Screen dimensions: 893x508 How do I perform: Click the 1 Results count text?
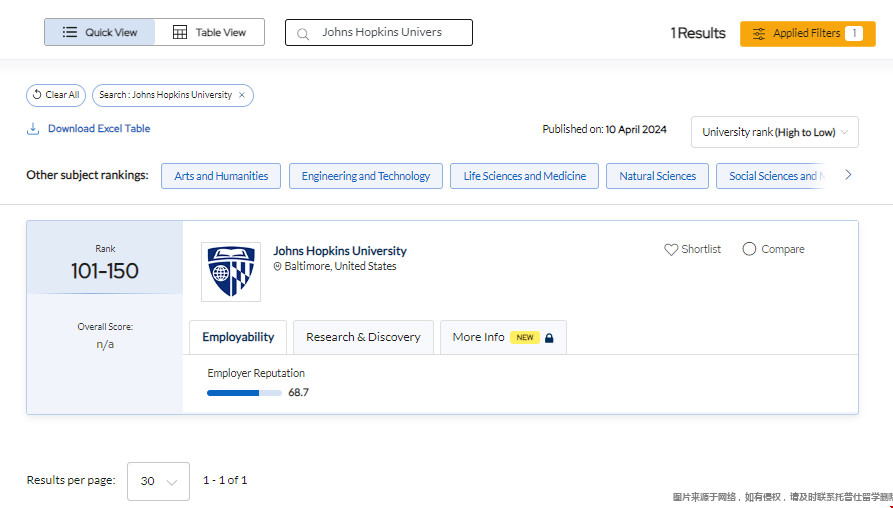click(698, 33)
